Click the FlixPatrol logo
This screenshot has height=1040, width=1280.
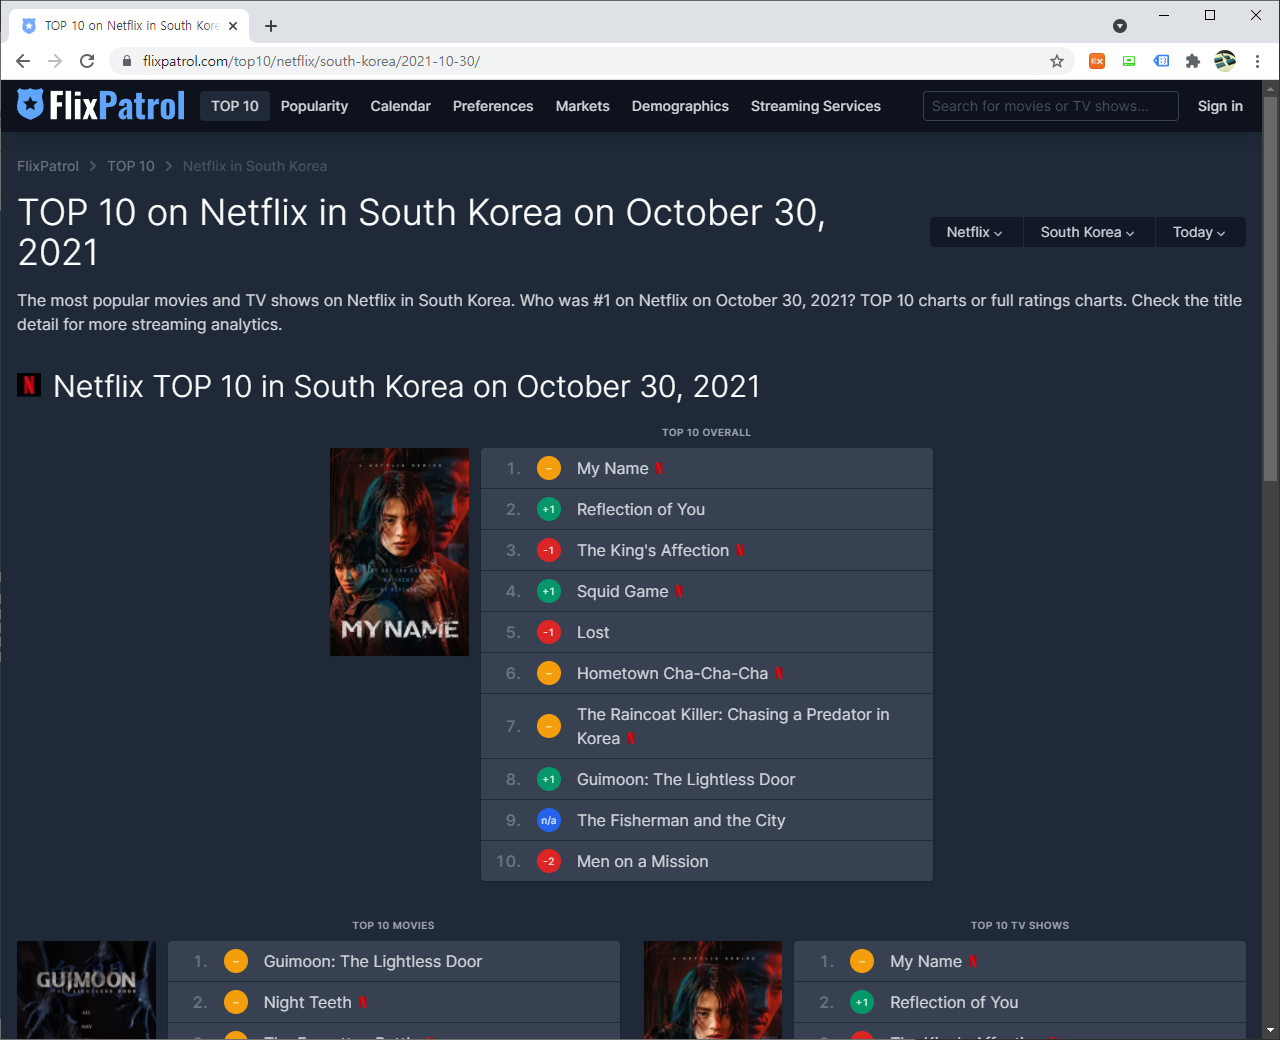pyautogui.click(x=101, y=105)
